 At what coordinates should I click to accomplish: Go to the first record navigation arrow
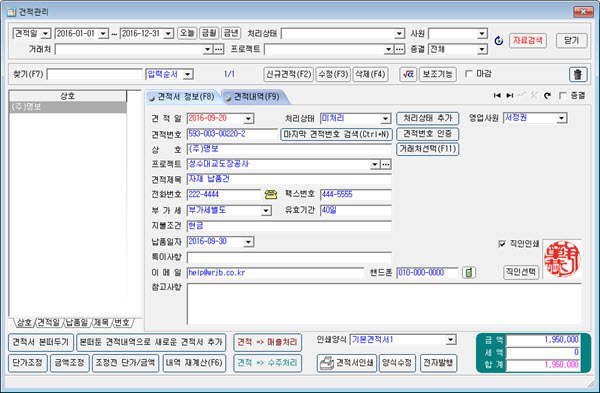point(497,96)
